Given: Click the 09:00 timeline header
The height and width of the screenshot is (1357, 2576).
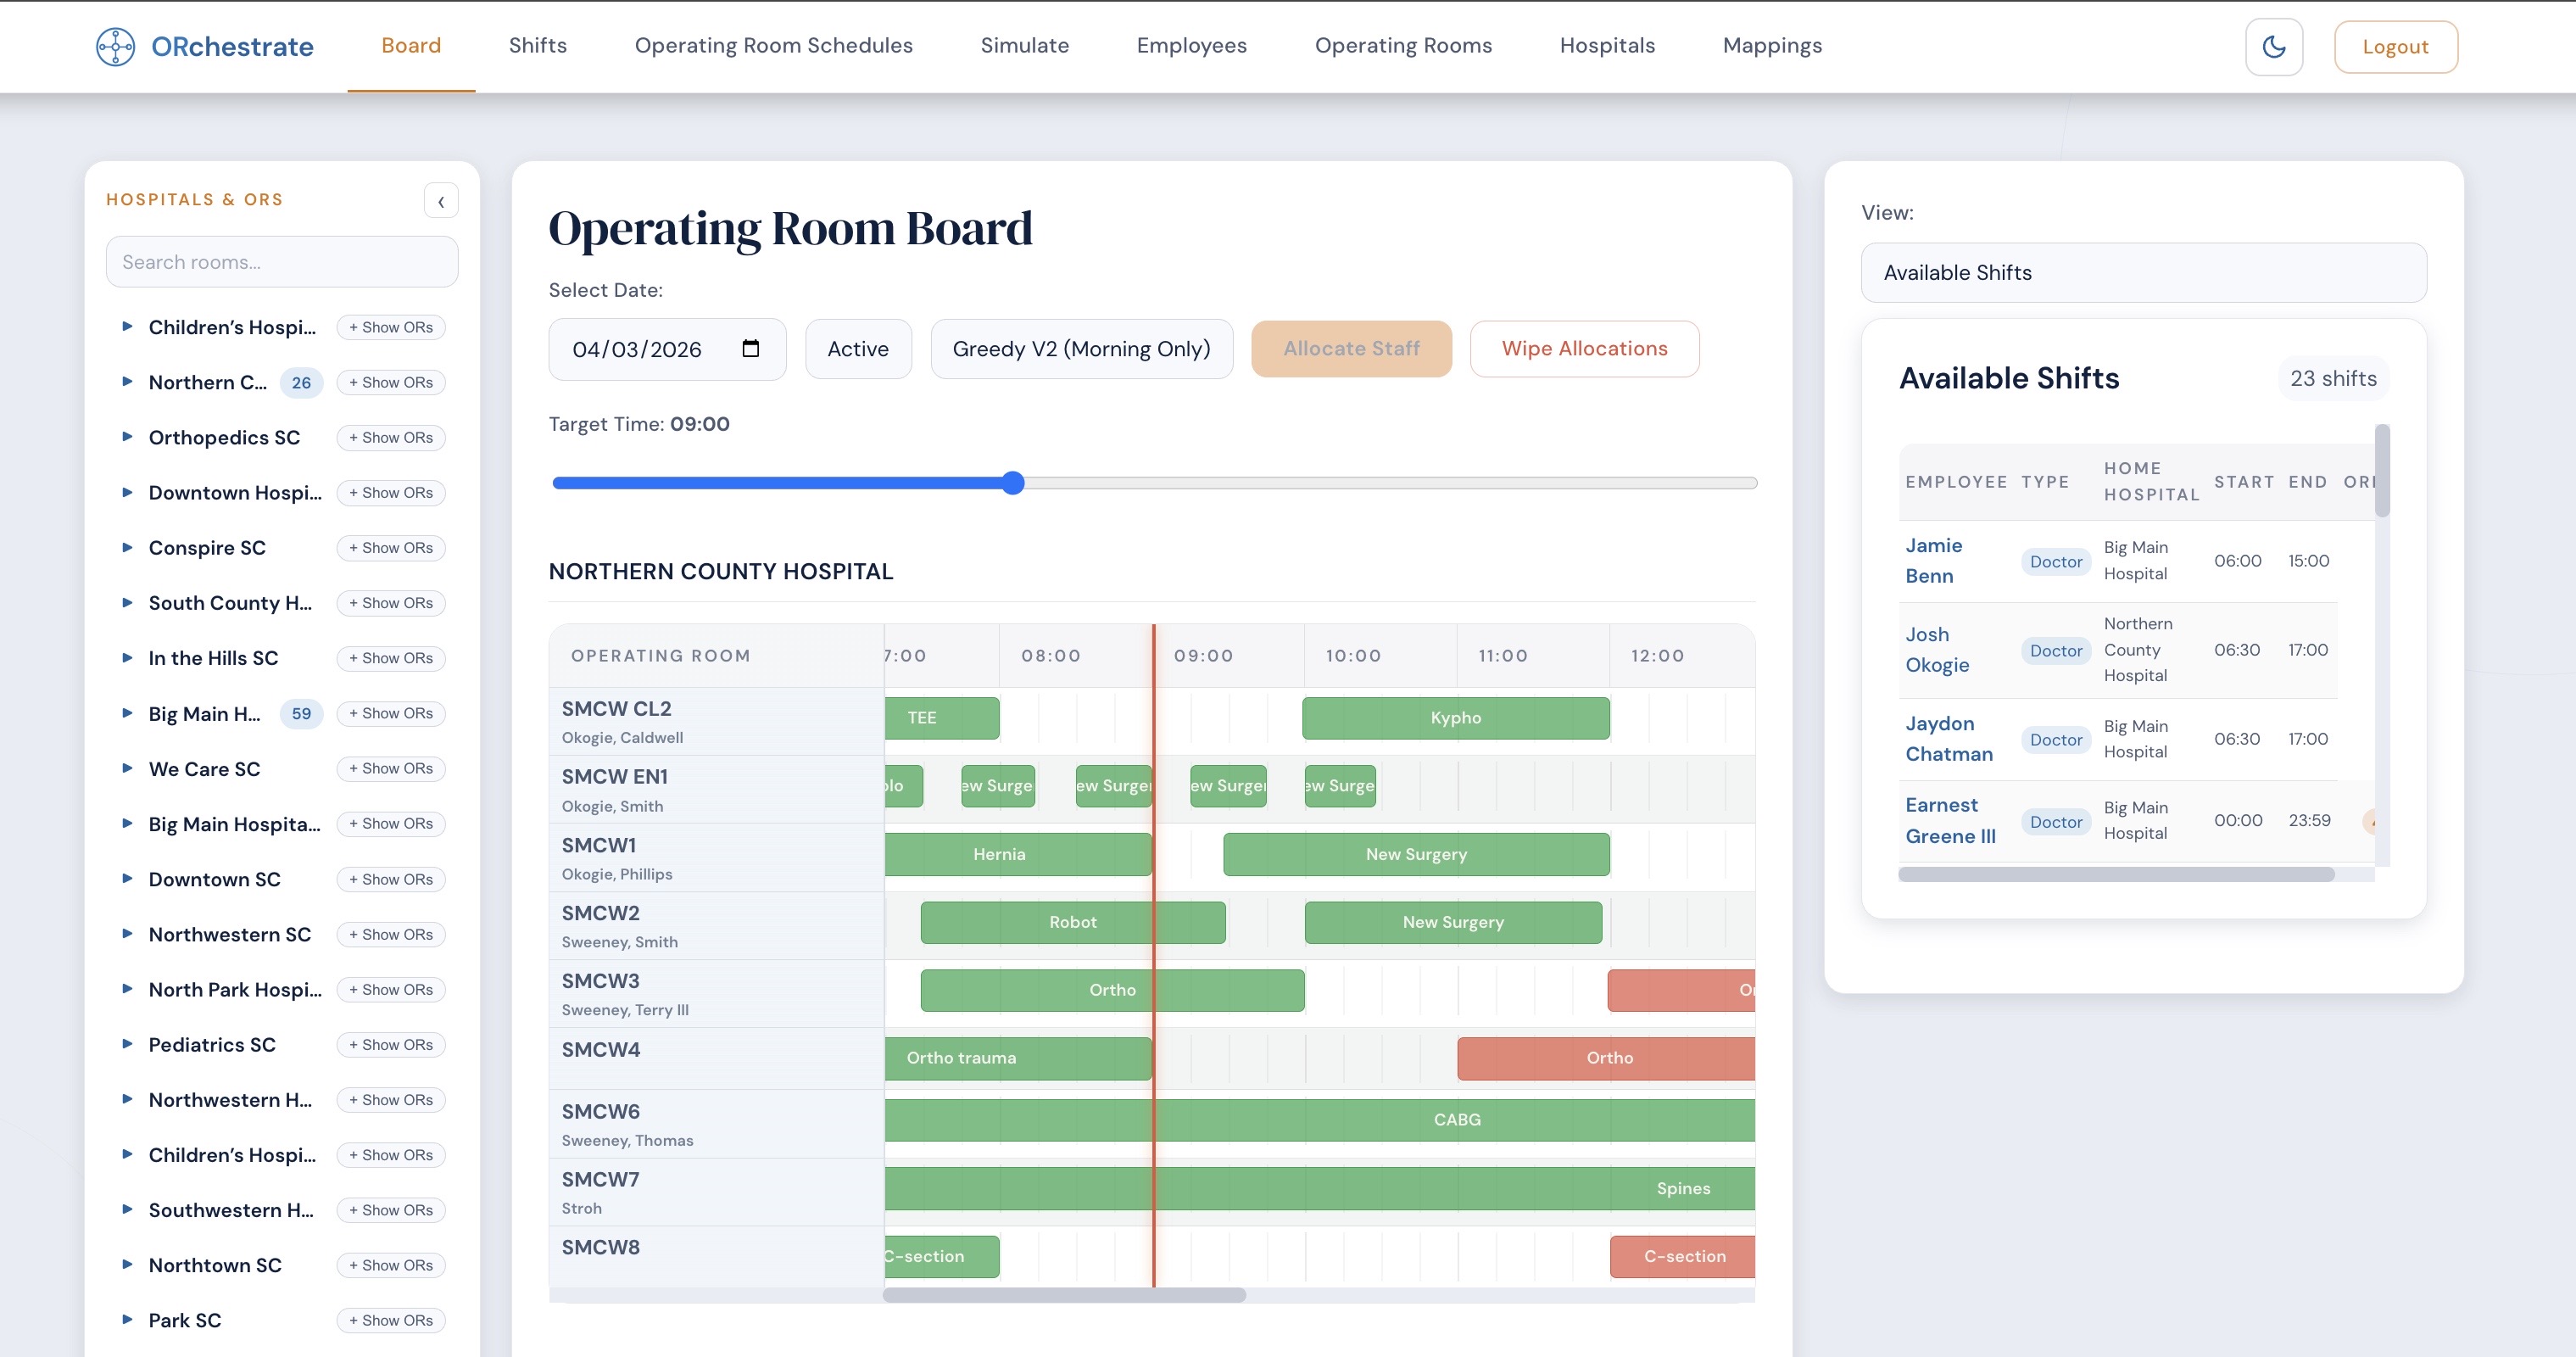Looking at the screenshot, I should (1203, 655).
